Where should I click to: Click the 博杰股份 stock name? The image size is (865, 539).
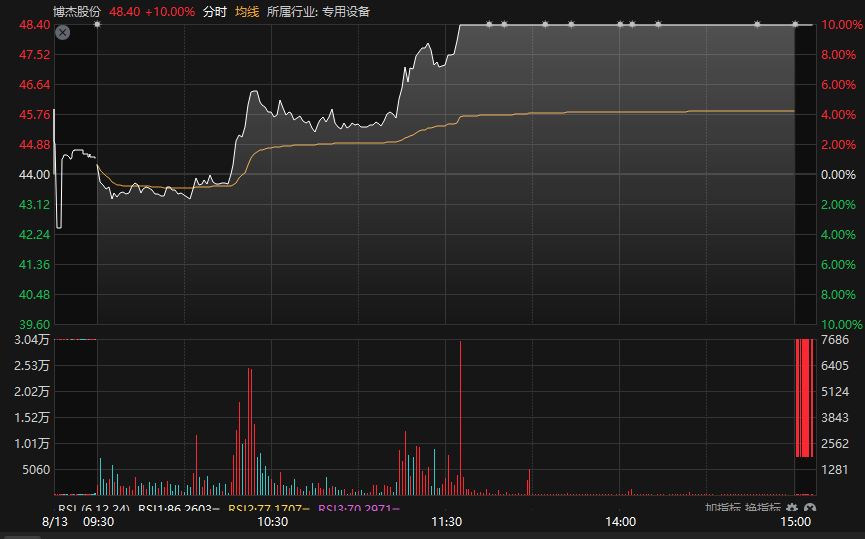point(77,12)
